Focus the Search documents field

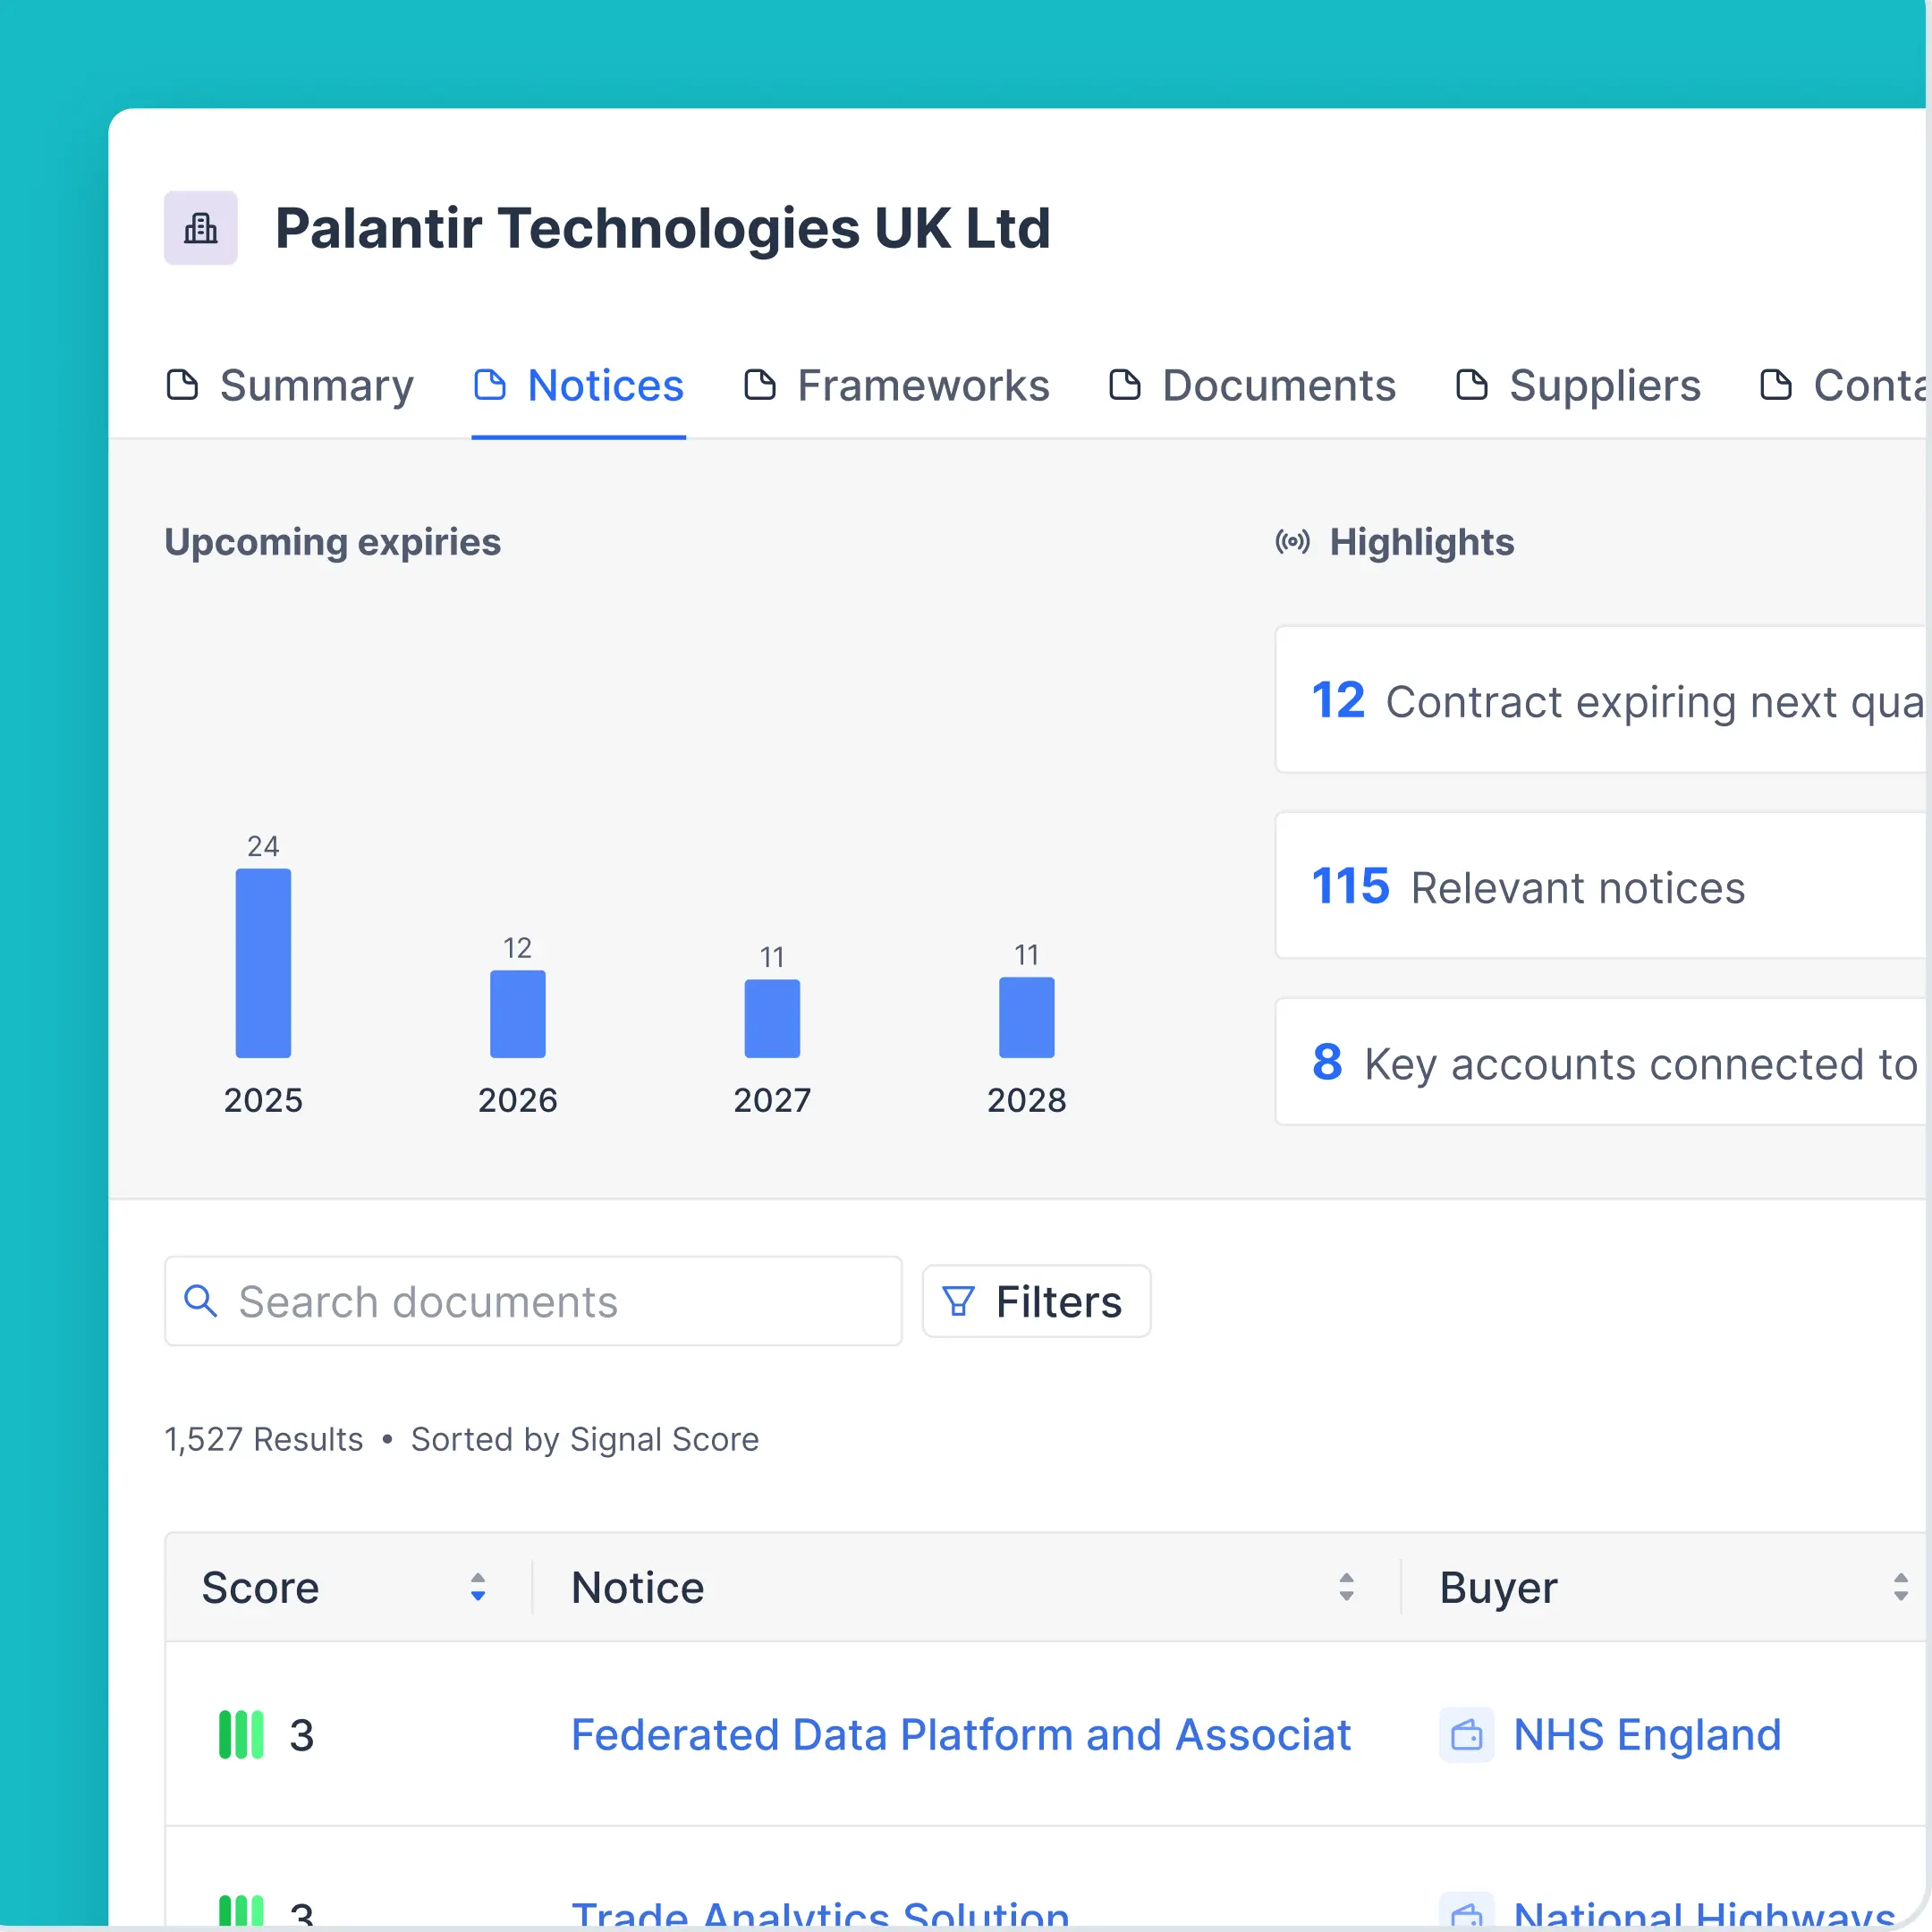(x=533, y=1301)
